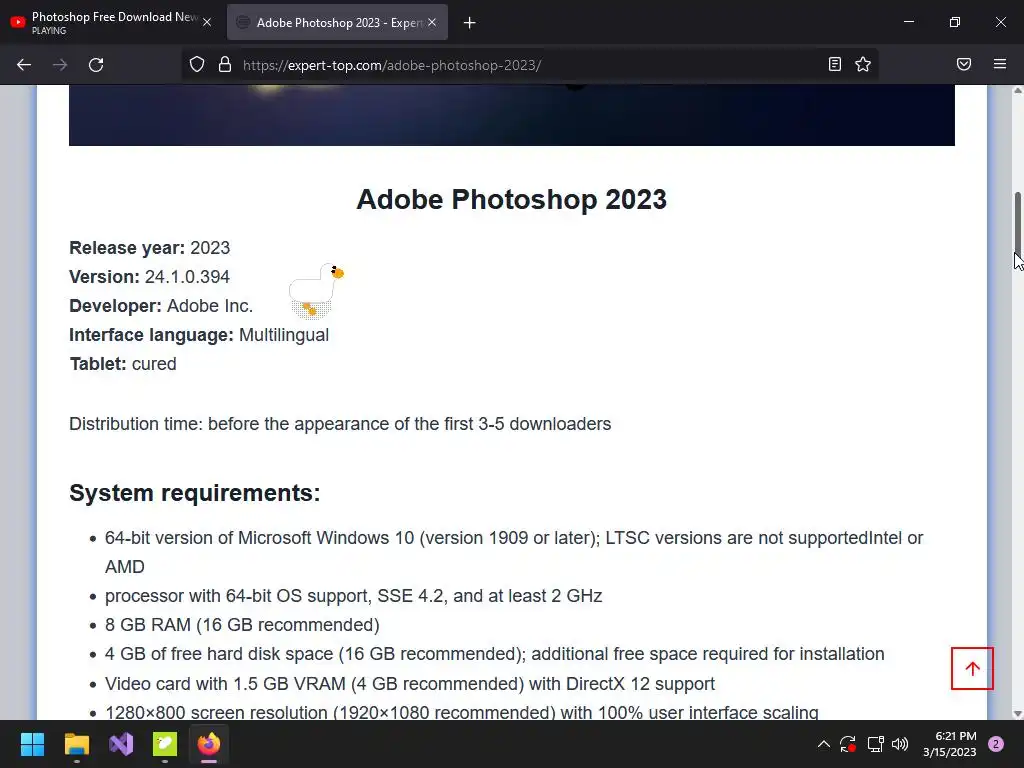Toggle reader view icon
Screen dimensions: 1024x768
pyautogui.click(x=835, y=64)
